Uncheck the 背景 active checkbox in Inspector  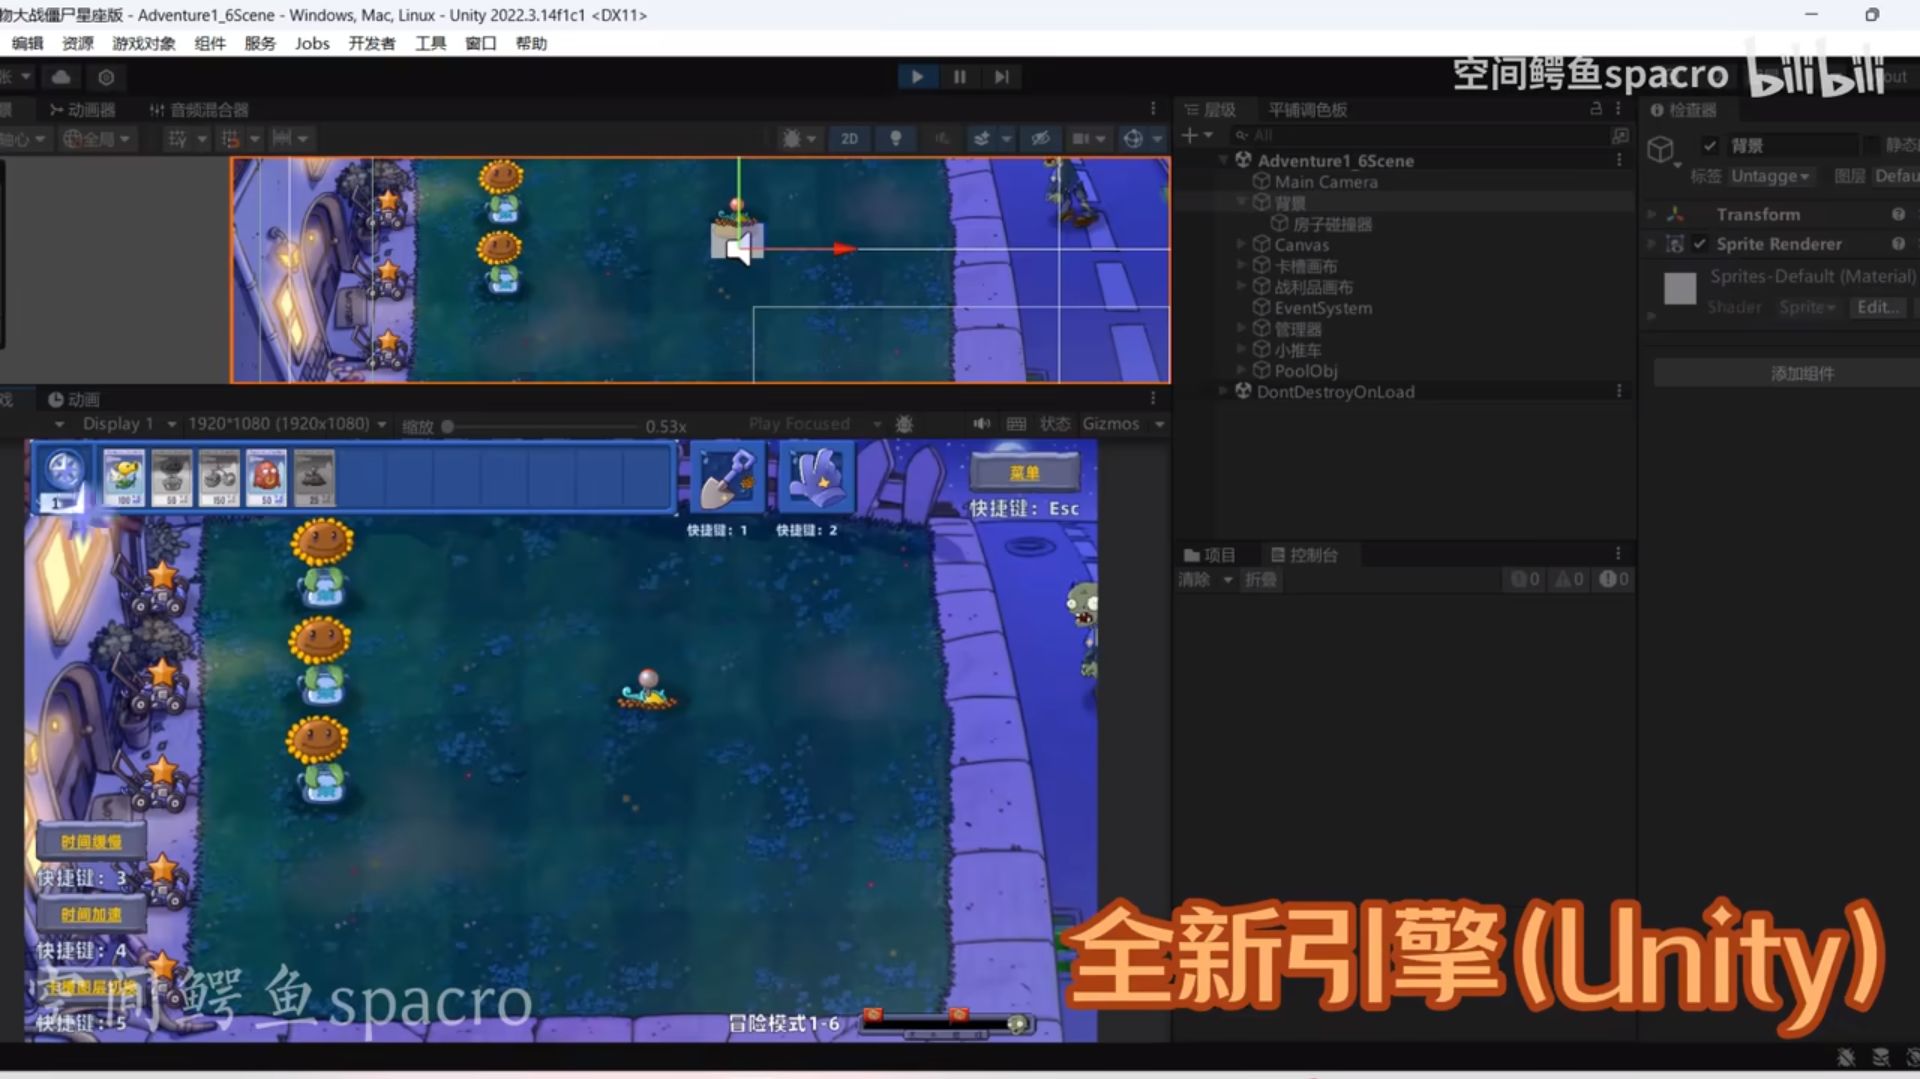tap(1711, 145)
